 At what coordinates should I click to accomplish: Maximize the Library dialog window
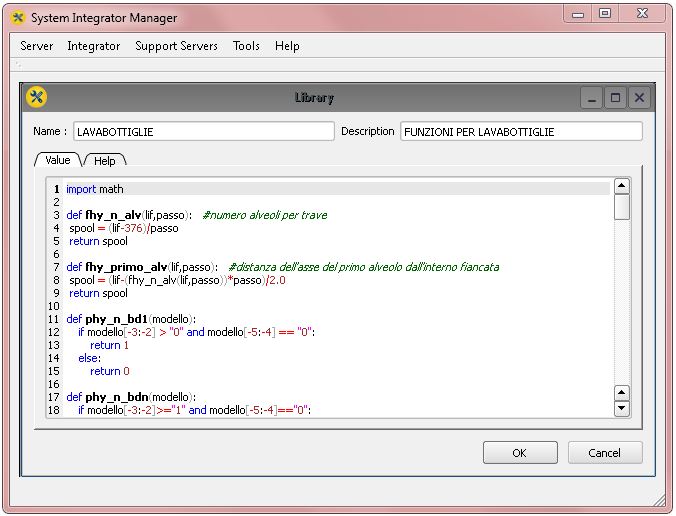tap(616, 97)
